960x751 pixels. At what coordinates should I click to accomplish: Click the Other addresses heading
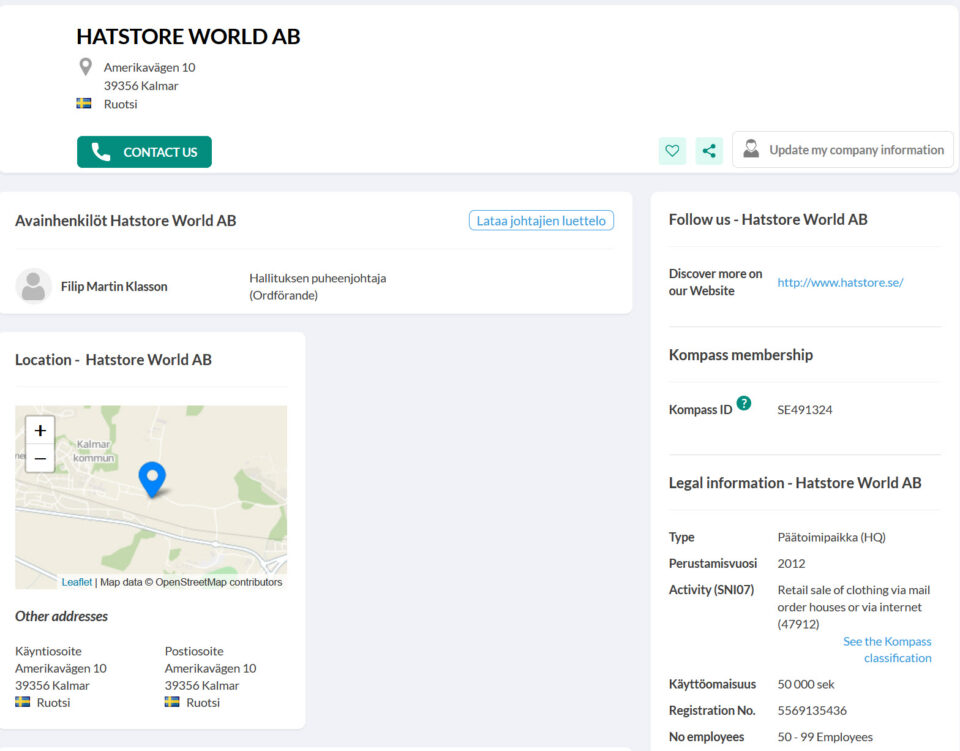[x=61, y=616]
